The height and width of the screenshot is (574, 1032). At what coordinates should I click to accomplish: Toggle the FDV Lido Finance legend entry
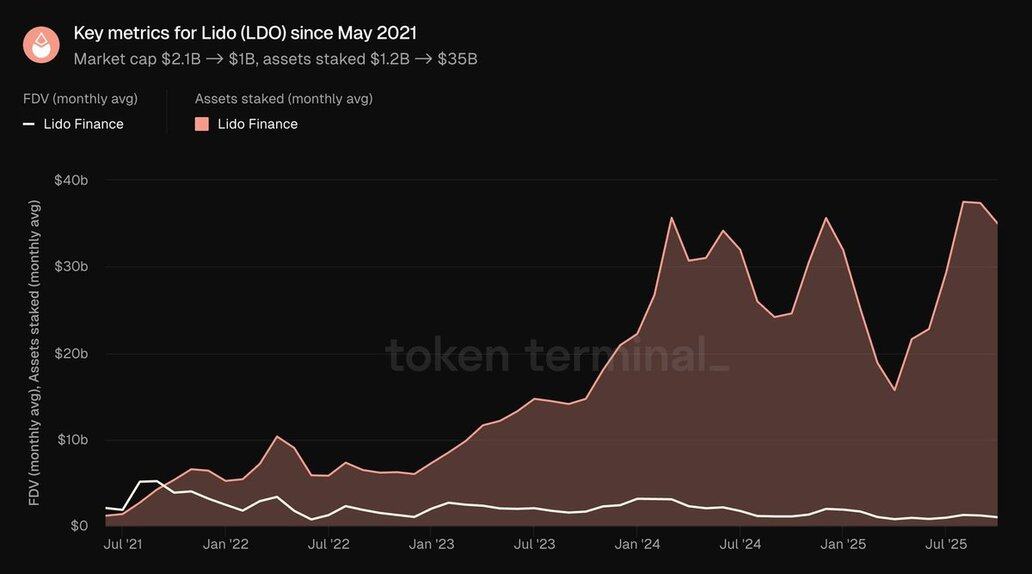tap(83, 124)
